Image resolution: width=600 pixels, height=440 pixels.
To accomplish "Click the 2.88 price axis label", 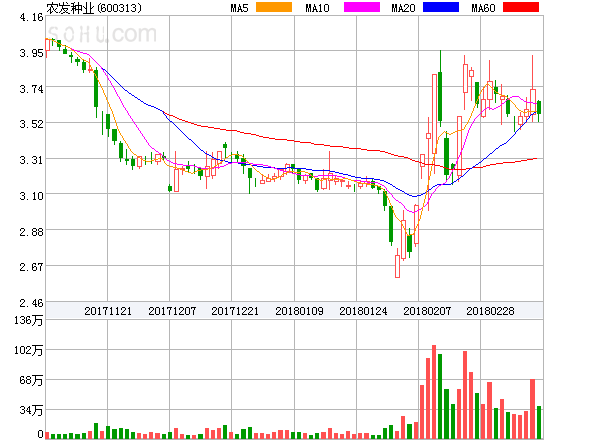I will click(31, 232).
